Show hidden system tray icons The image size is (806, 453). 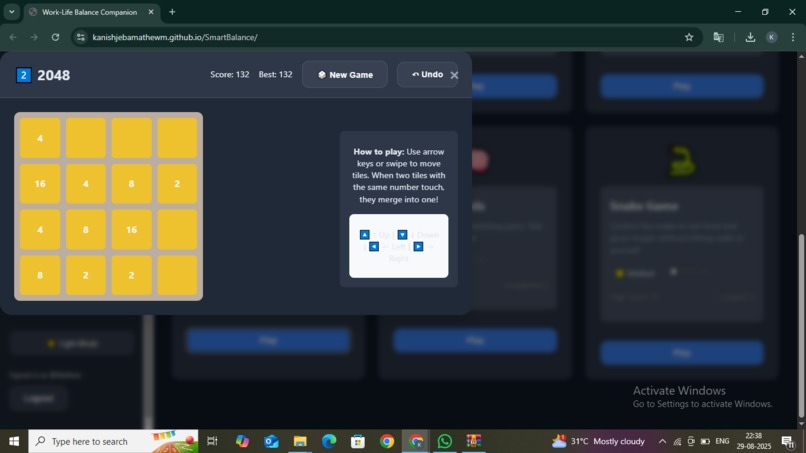coord(662,441)
